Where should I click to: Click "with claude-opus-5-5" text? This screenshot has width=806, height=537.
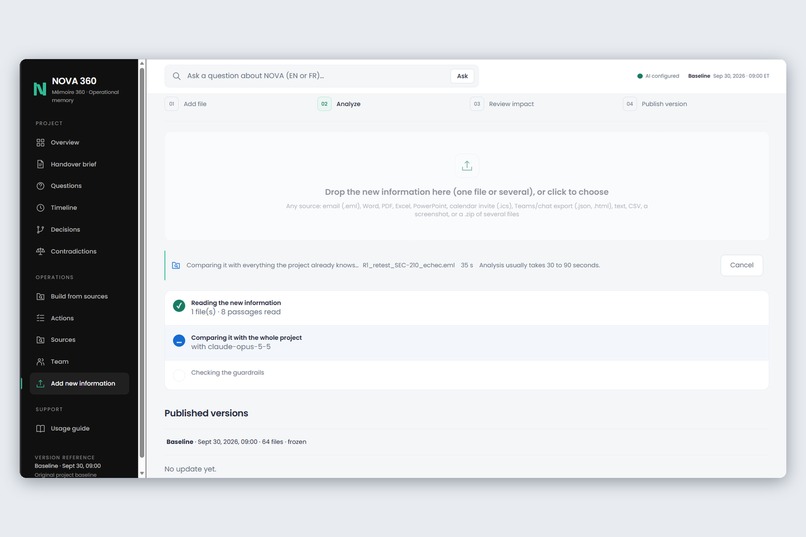click(231, 347)
